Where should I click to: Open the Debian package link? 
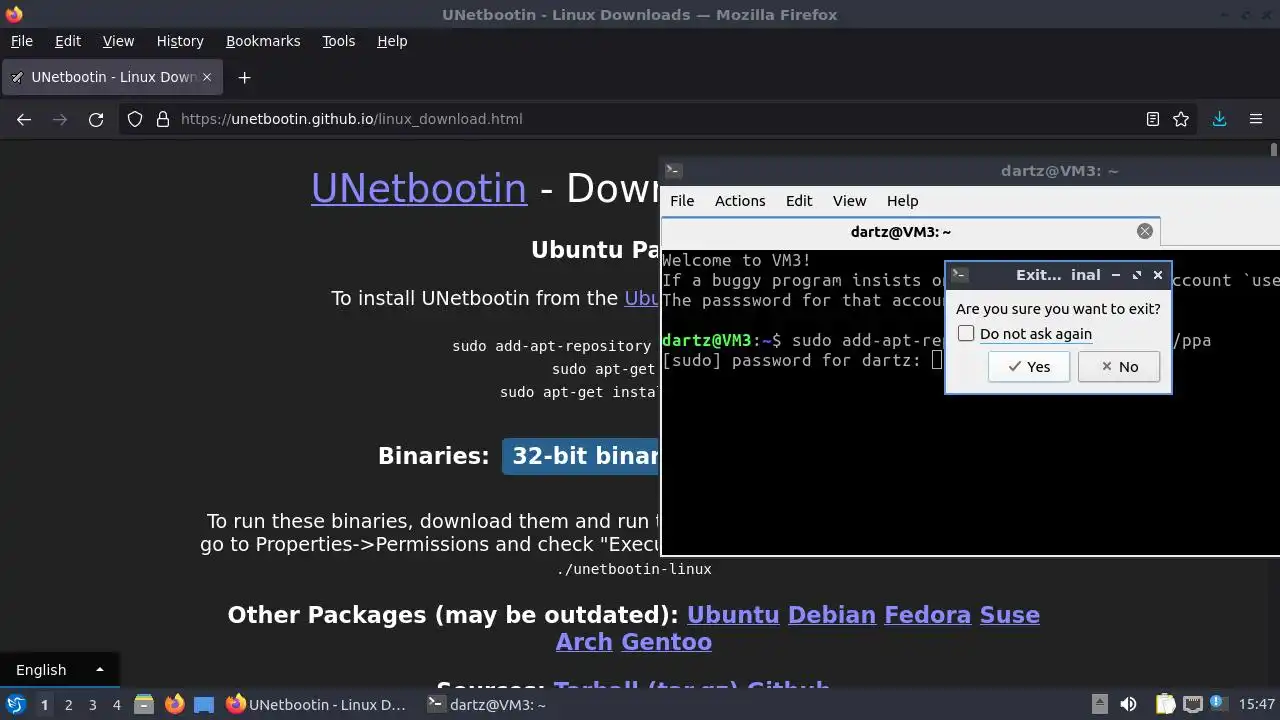coord(832,614)
